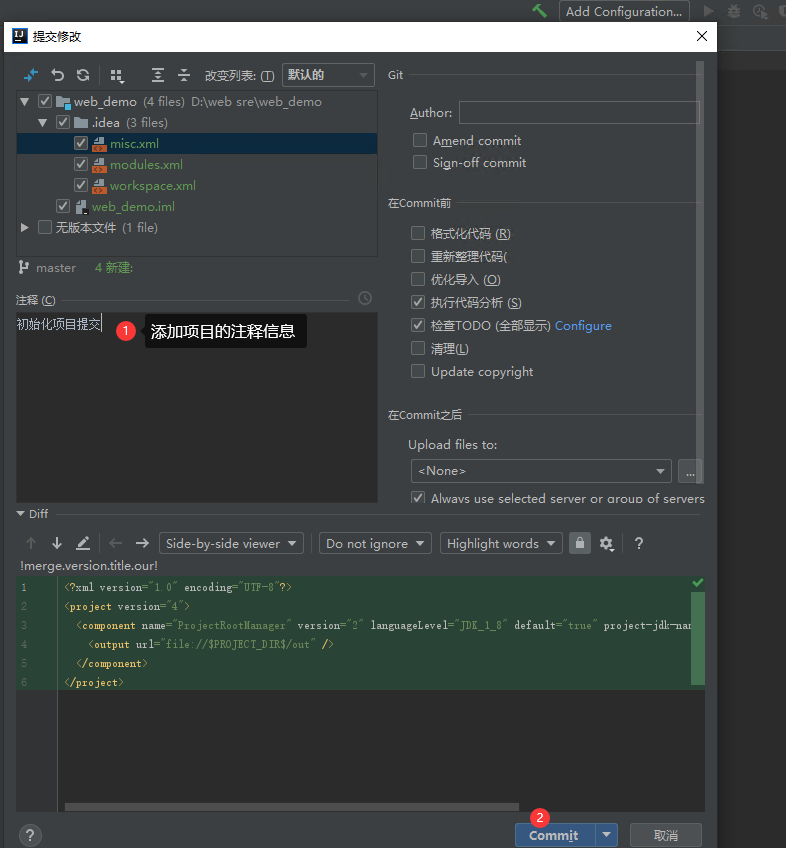Enable Update copyright checkbox
Viewport: 786px width, 848px height.
pyautogui.click(x=418, y=371)
